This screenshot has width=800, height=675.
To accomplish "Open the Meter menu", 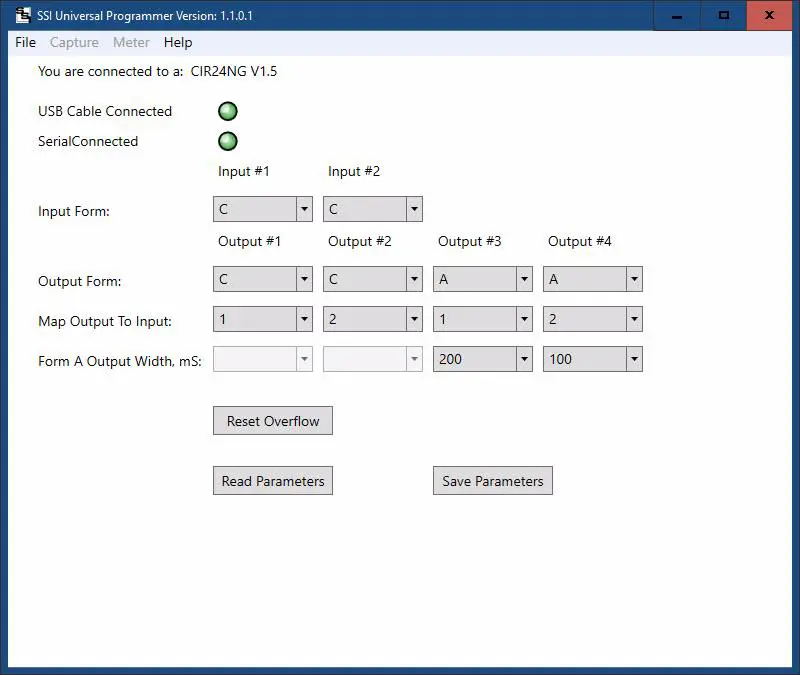I will [x=131, y=42].
